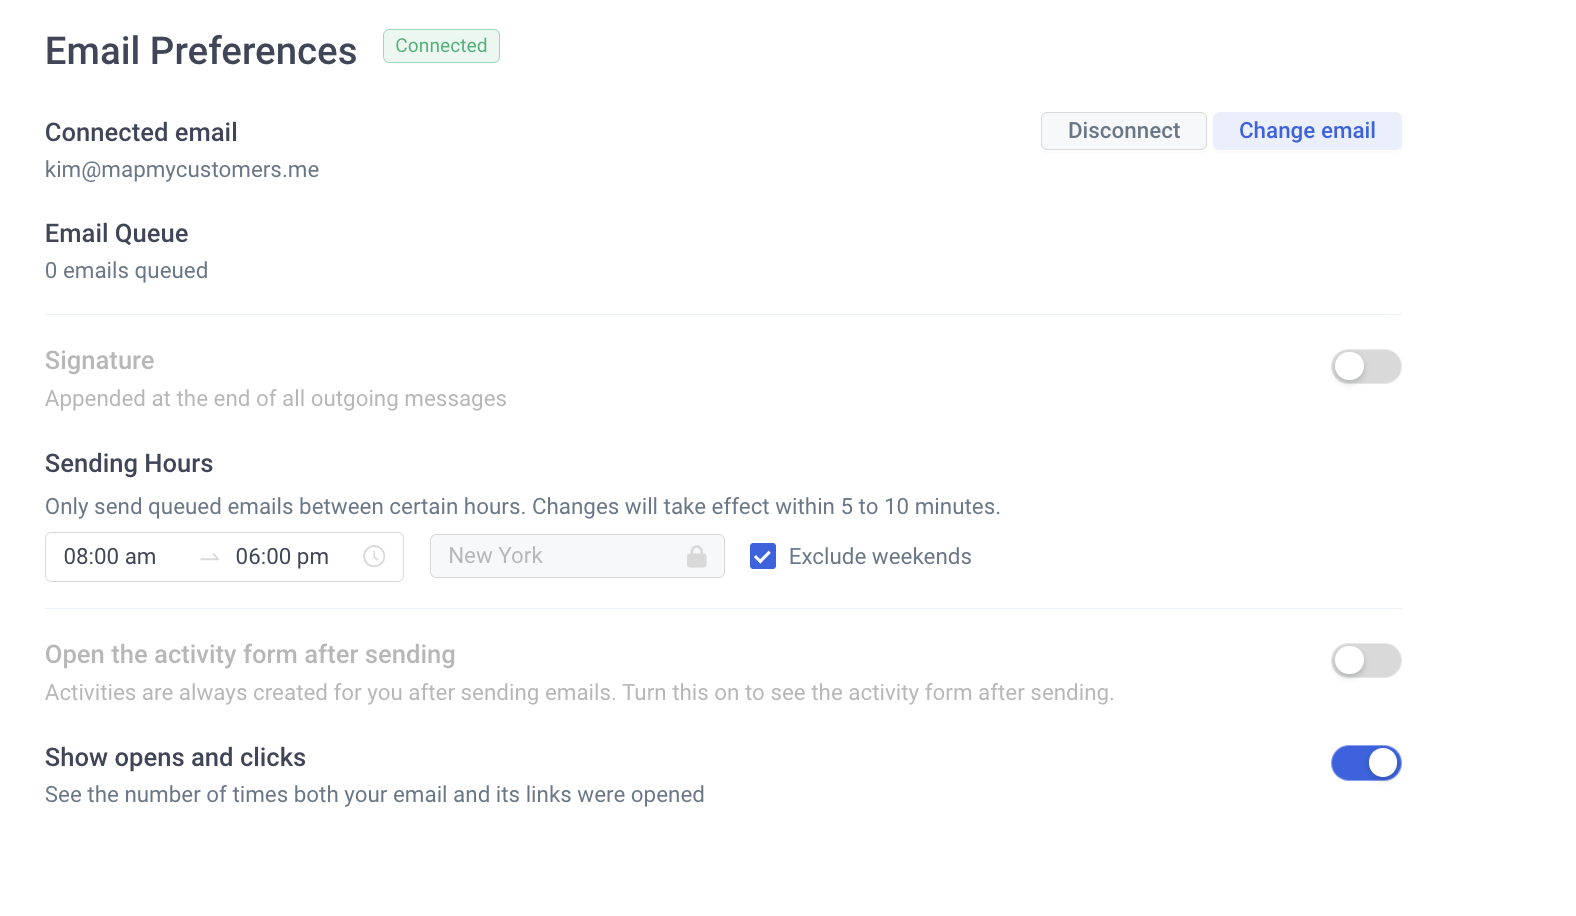Image resolution: width=1576 pixels, height=916 pixels.
Task: Click the Disconnect button
Action: coord(1124,131)
